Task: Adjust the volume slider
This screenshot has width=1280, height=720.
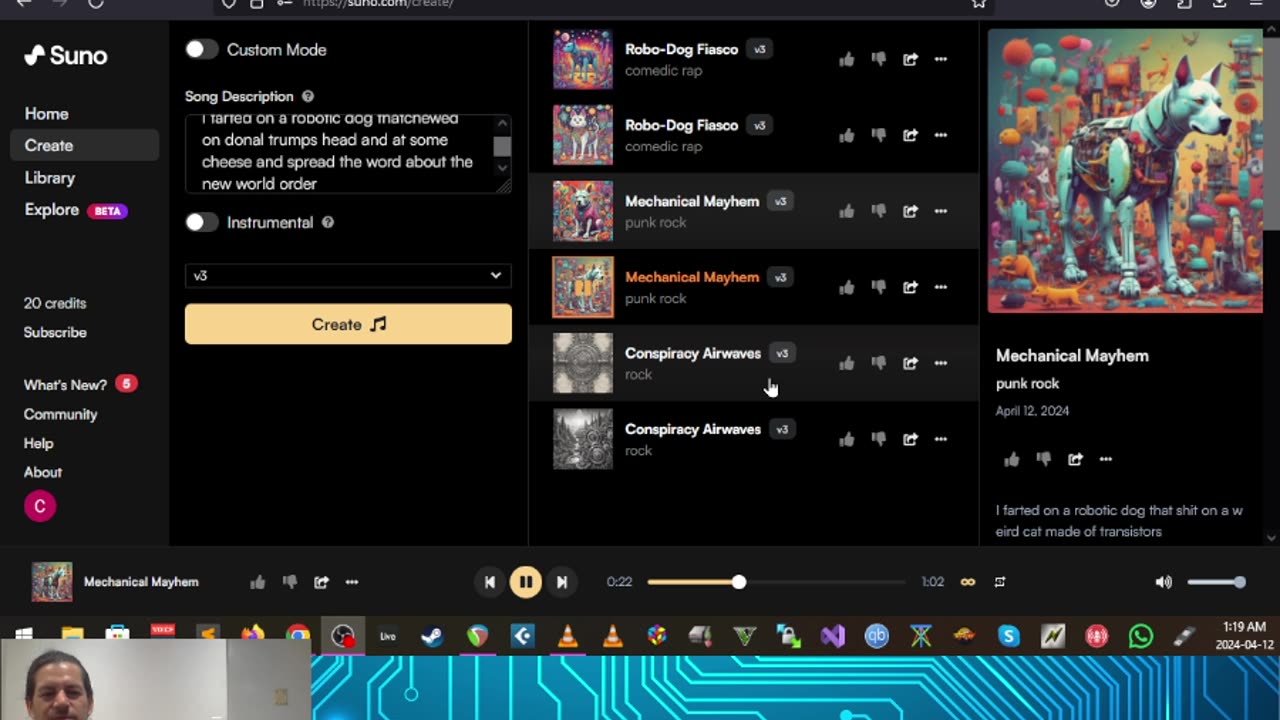Action: click(x=1217, y=582)
